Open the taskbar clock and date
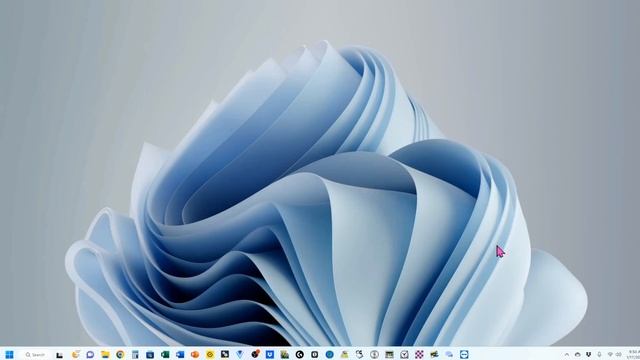The height and width of the screenshot is (360, 640). [633, 354]
